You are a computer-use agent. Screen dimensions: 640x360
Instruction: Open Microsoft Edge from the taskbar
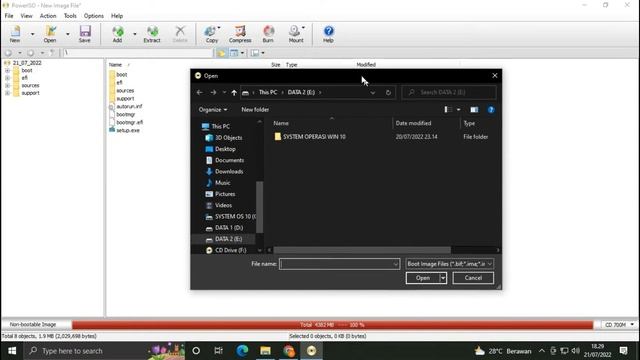(x=242, y=351)
